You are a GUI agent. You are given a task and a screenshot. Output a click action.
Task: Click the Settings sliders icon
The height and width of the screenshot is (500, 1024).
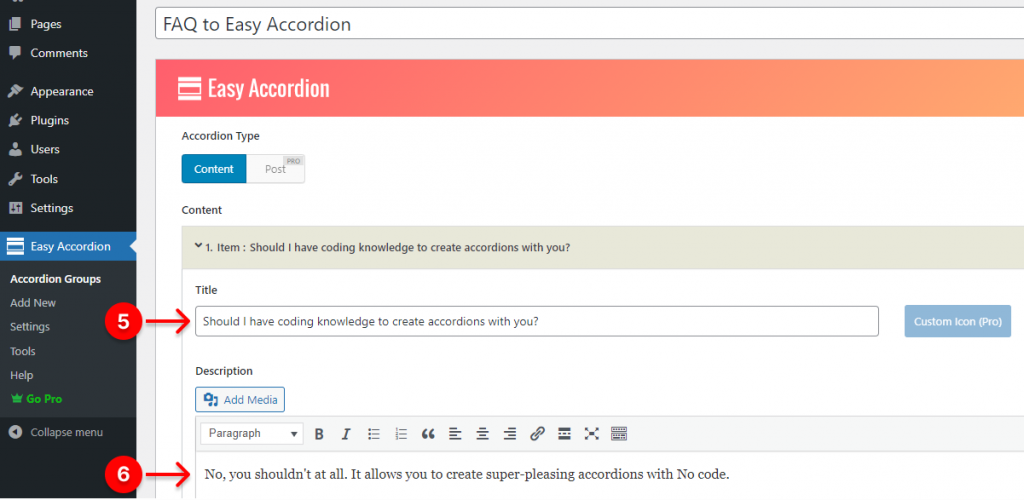16,208
